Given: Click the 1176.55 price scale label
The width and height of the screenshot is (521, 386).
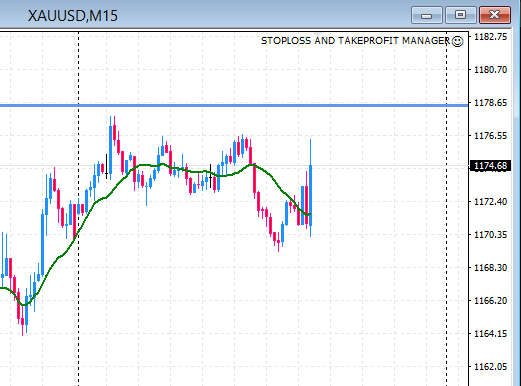Looking at the screenshot, I should coord(490,136).
